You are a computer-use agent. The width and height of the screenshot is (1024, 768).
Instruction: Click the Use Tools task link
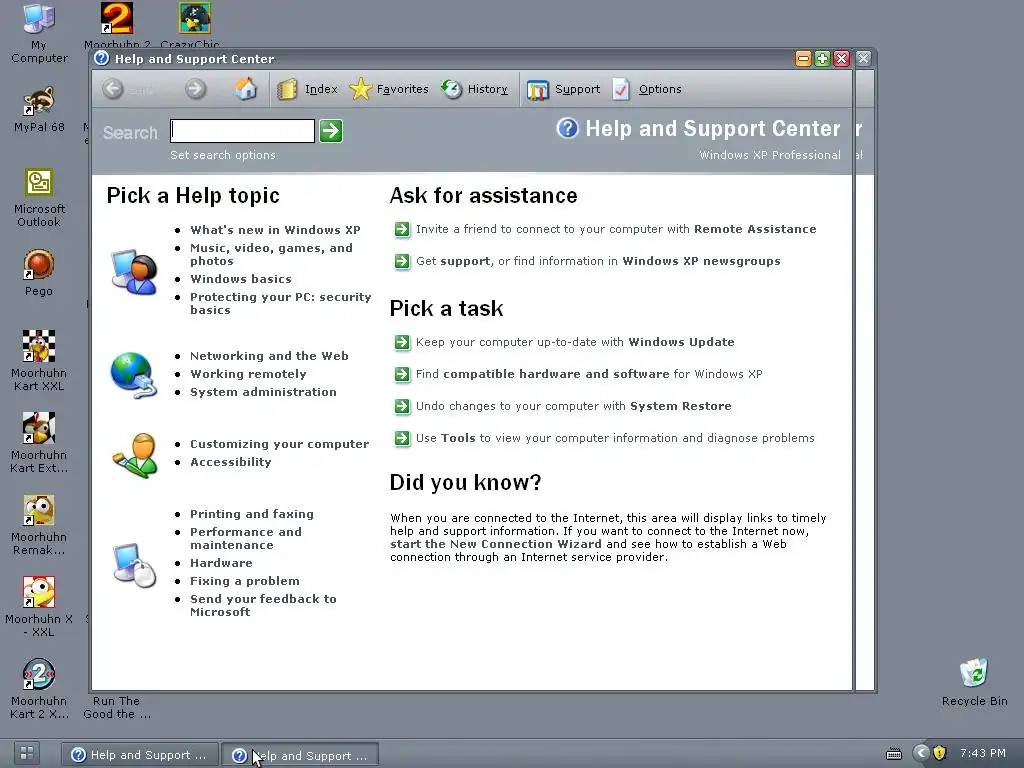click(615, 438)
